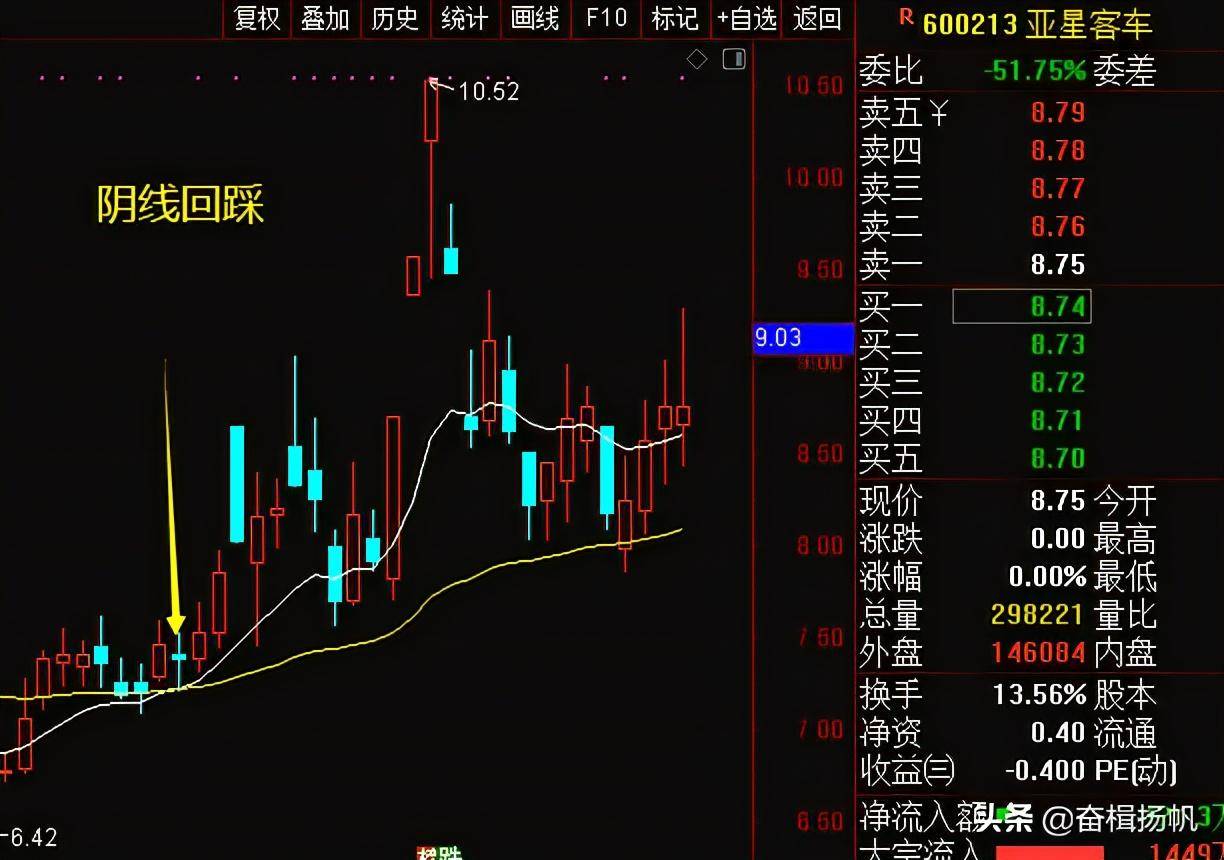This screenshot has width=1224, height=860.
Task: Select the 卖四 price 8.78
Action: [1058, 150]
